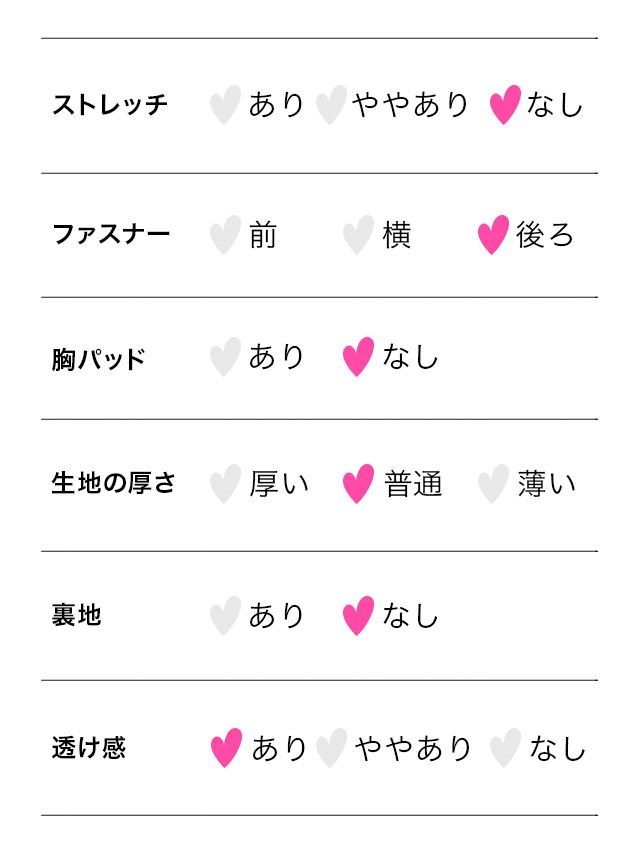The height and width of the screenshot is (854, 640).
Task: Pick the grey heart for 裏地 あり
Action: [x=226, y=615]
